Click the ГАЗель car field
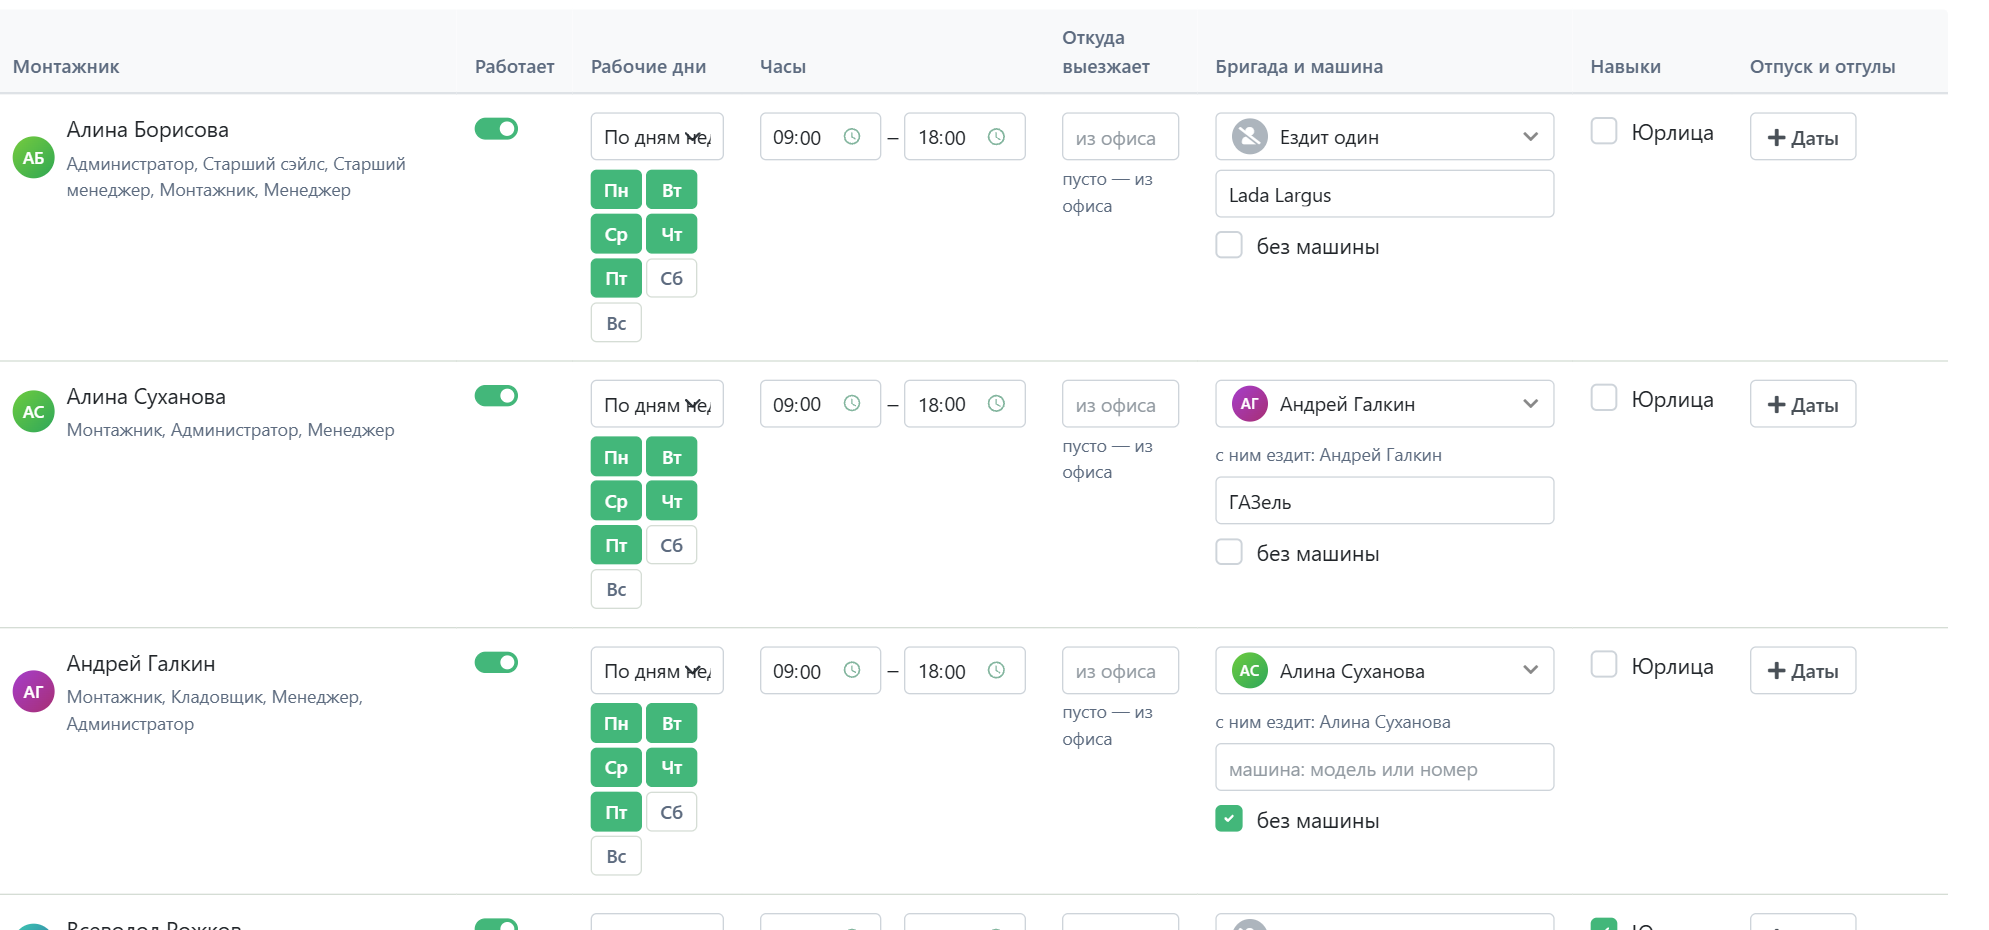 tap(1385, 501)
